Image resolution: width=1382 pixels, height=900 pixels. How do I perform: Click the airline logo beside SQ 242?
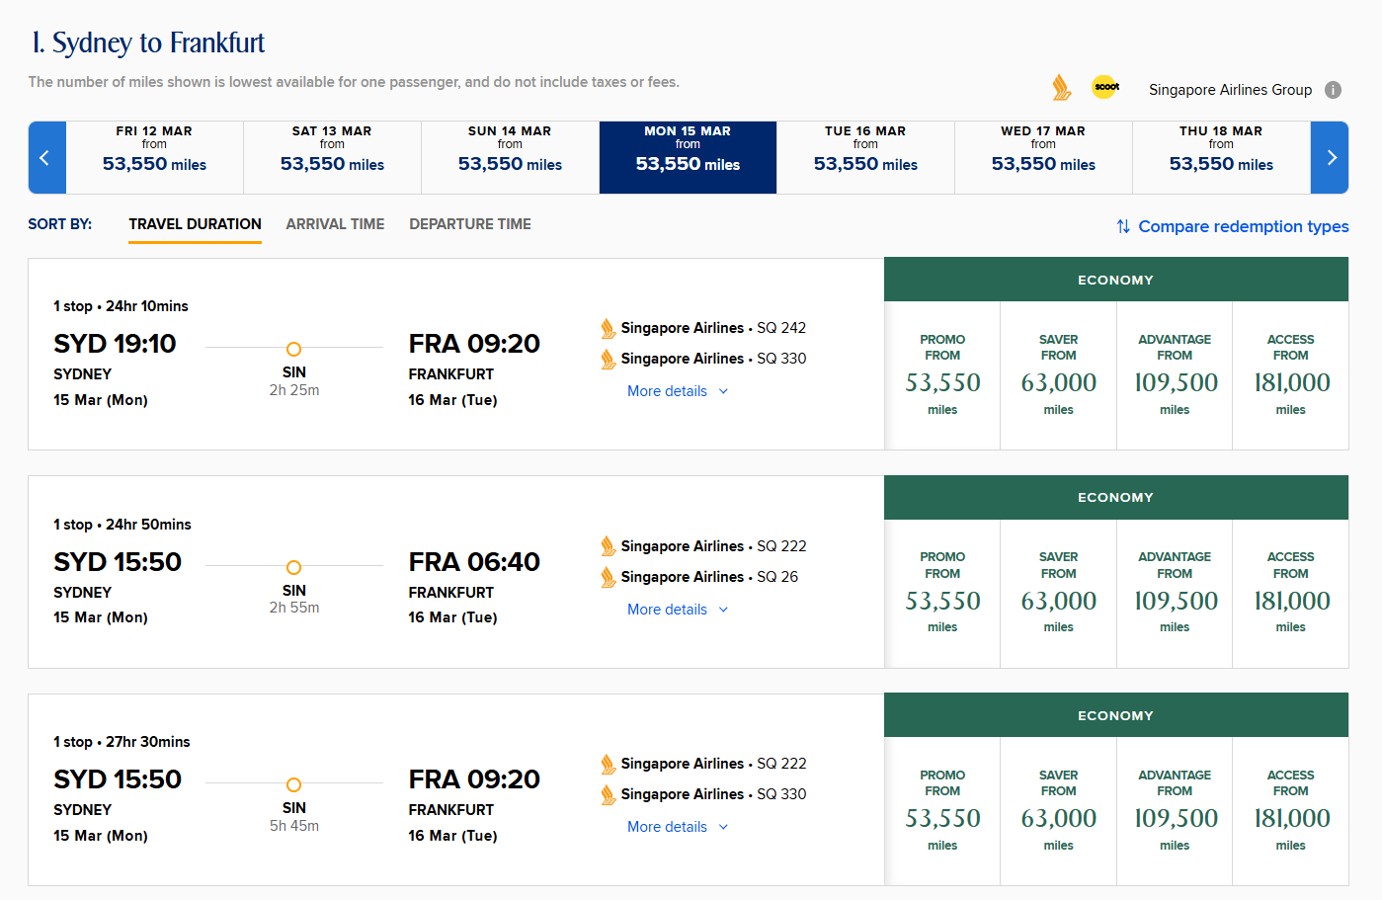pos(608,328)
